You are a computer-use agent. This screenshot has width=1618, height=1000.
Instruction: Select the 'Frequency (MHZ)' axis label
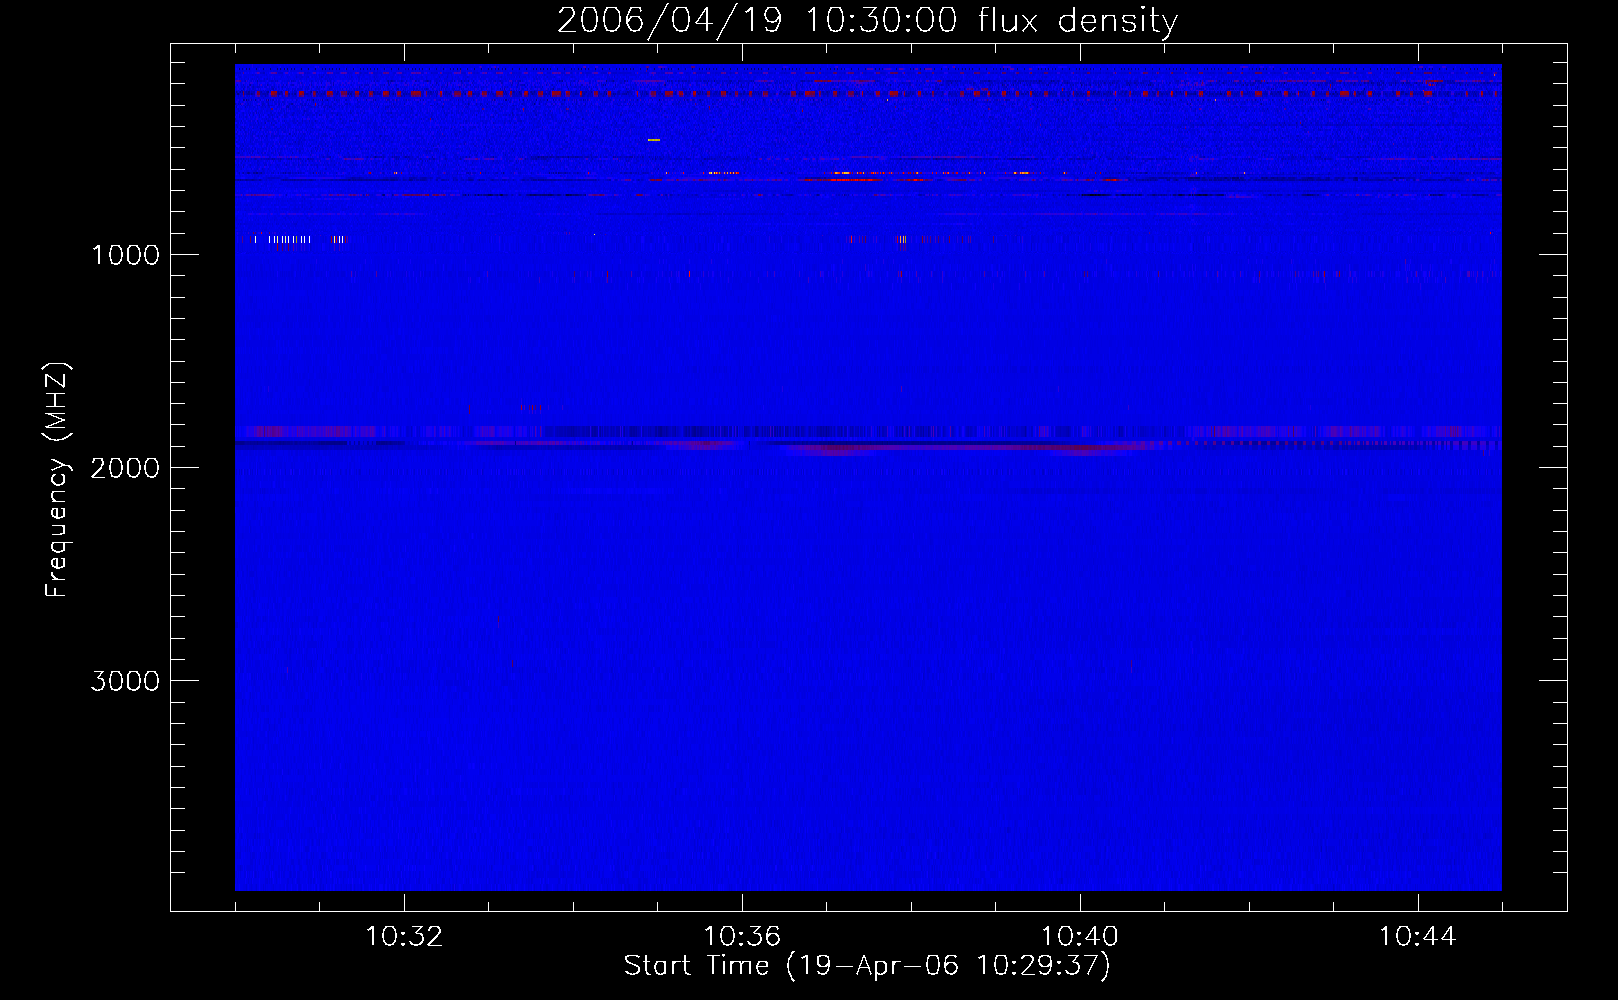point(57,480)
